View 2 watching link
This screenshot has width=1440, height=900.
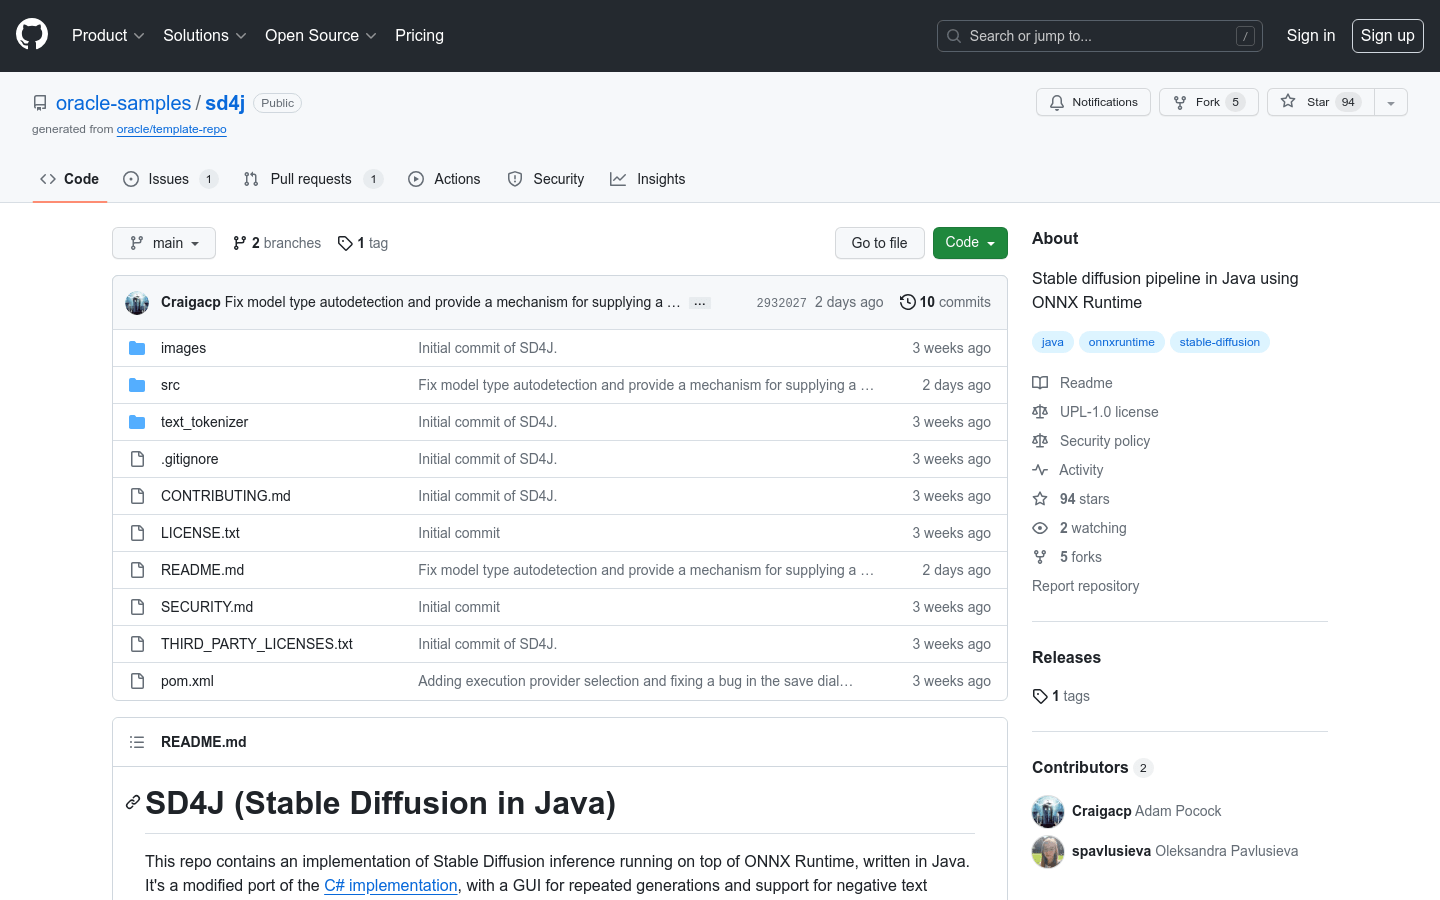[x=1080, y=528]
